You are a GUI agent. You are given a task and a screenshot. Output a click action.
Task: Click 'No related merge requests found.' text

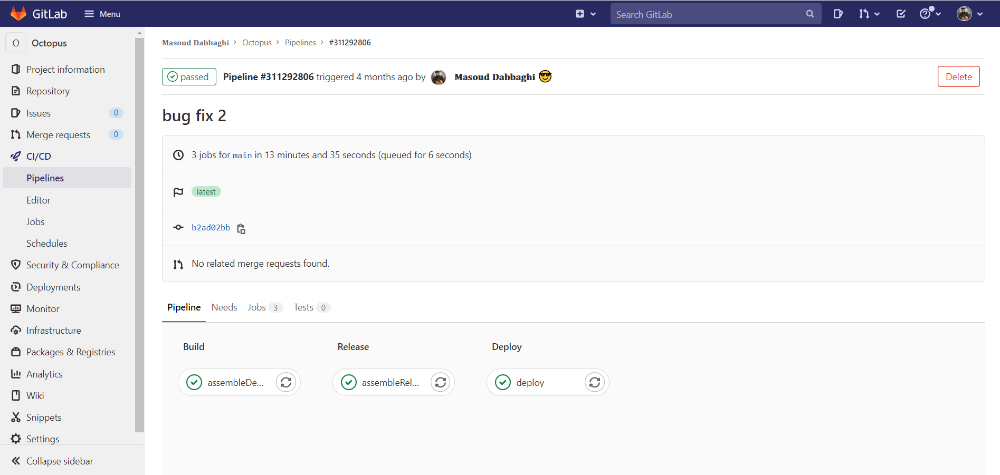(x=260, y=264)
